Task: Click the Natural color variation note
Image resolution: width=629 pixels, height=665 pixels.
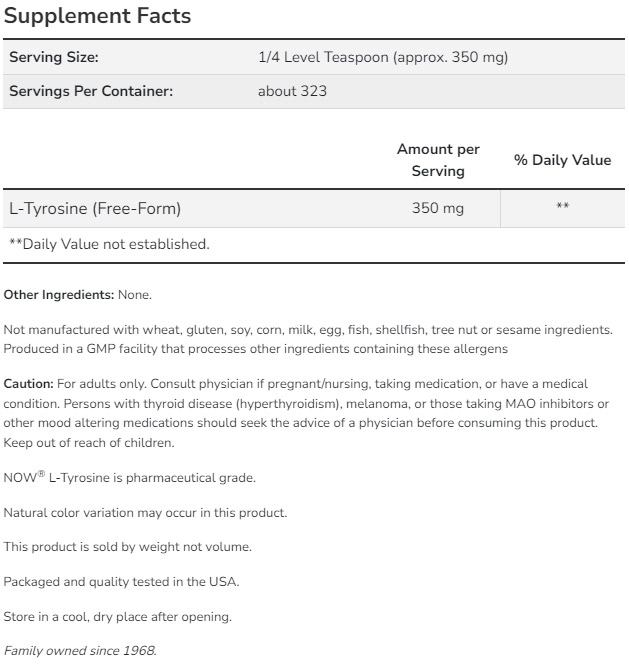Action: click(x=145, y=513)
